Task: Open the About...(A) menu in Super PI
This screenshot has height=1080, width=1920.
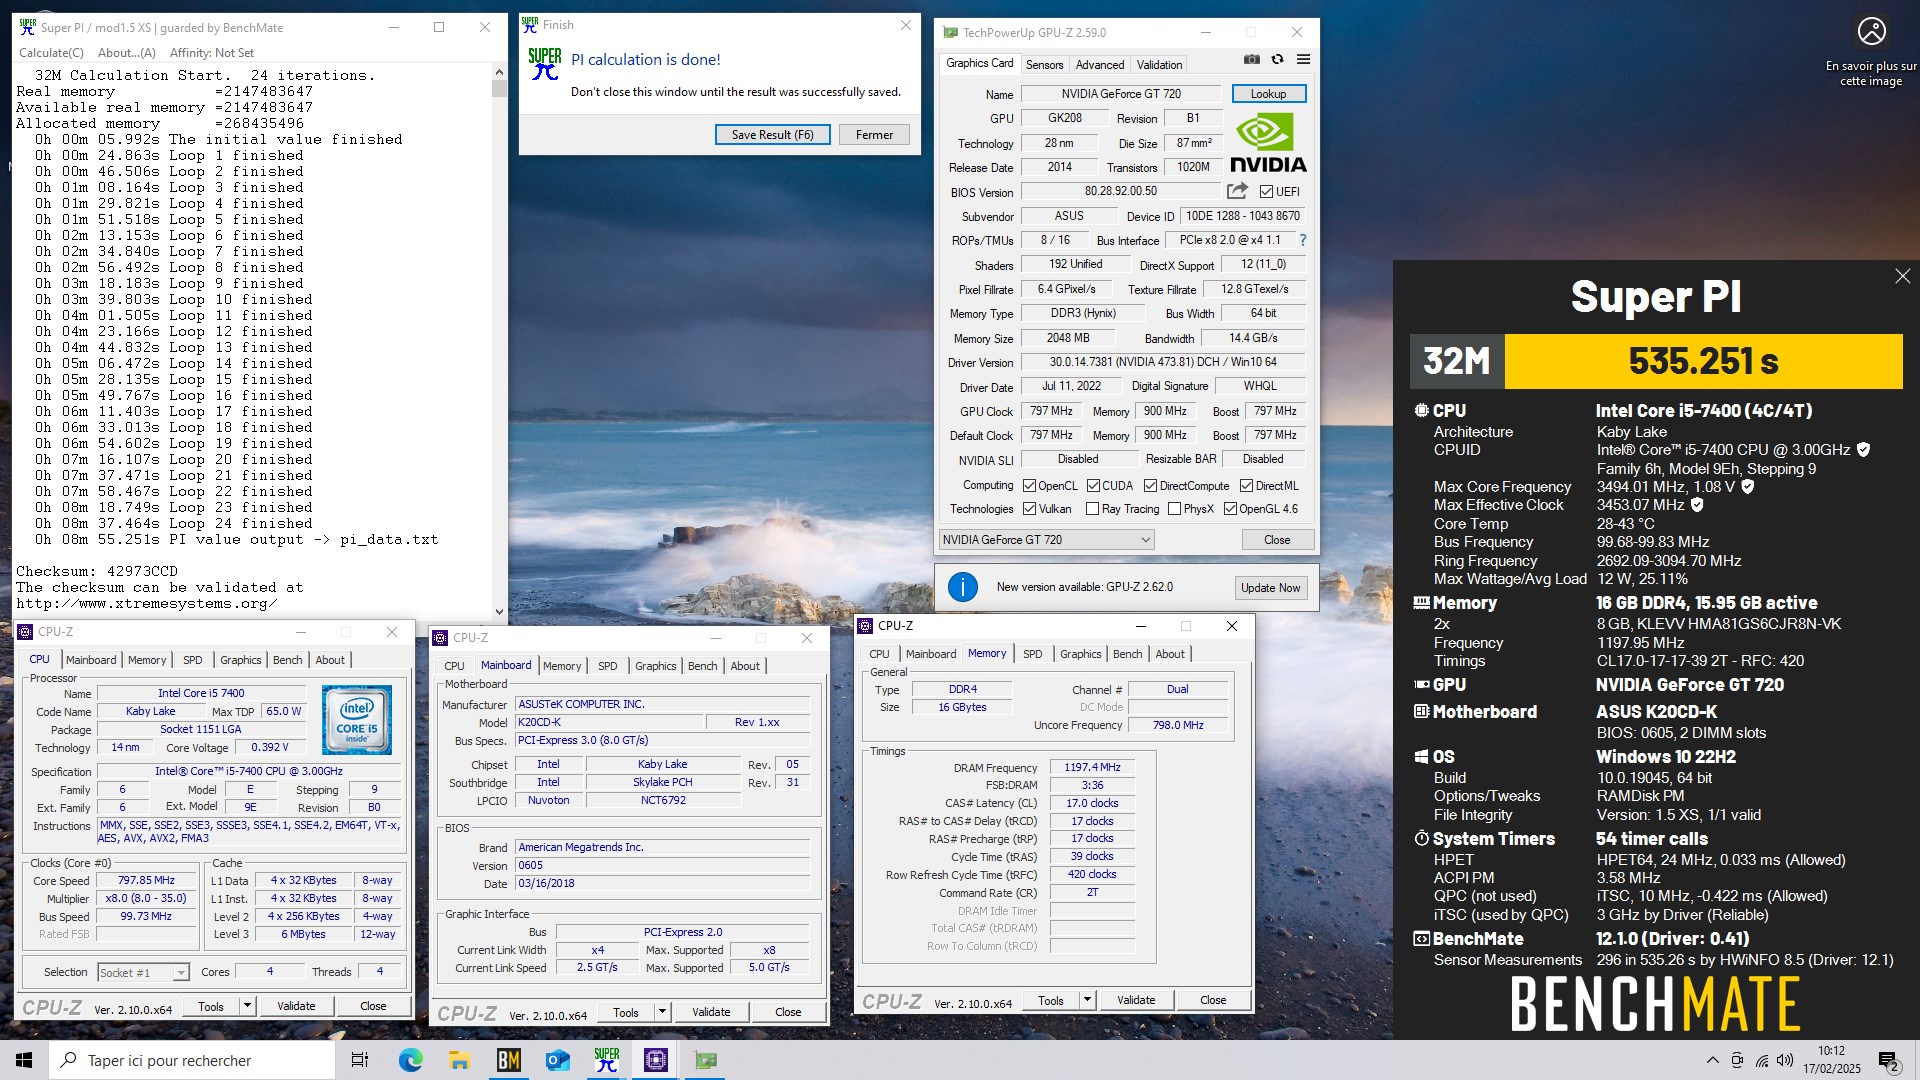Action: click(127, 53)
